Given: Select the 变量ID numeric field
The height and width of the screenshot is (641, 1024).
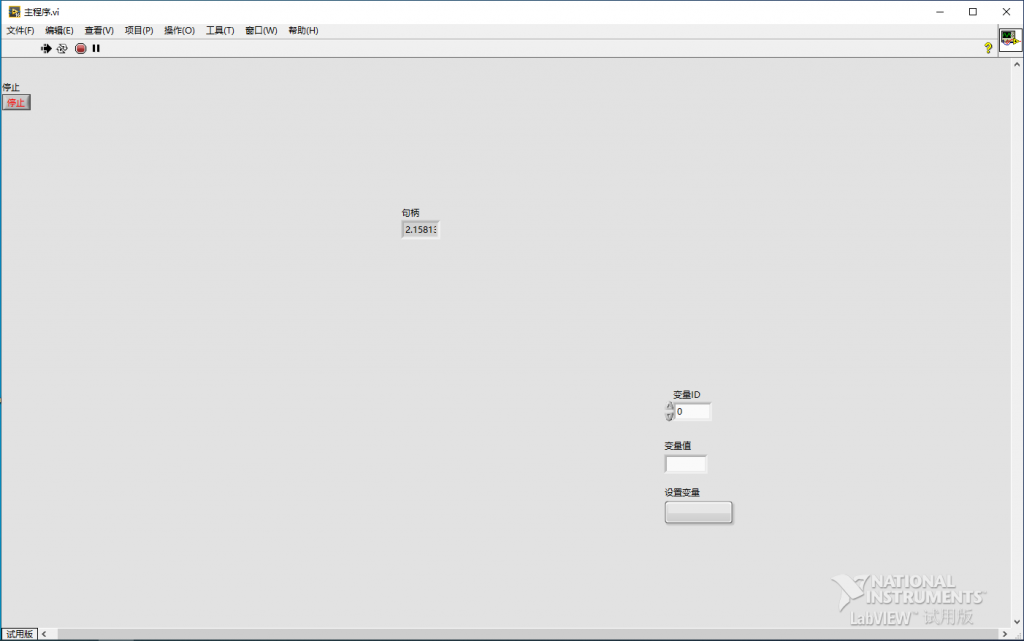Looking at the screenshot, I should [x=693, y=411].
